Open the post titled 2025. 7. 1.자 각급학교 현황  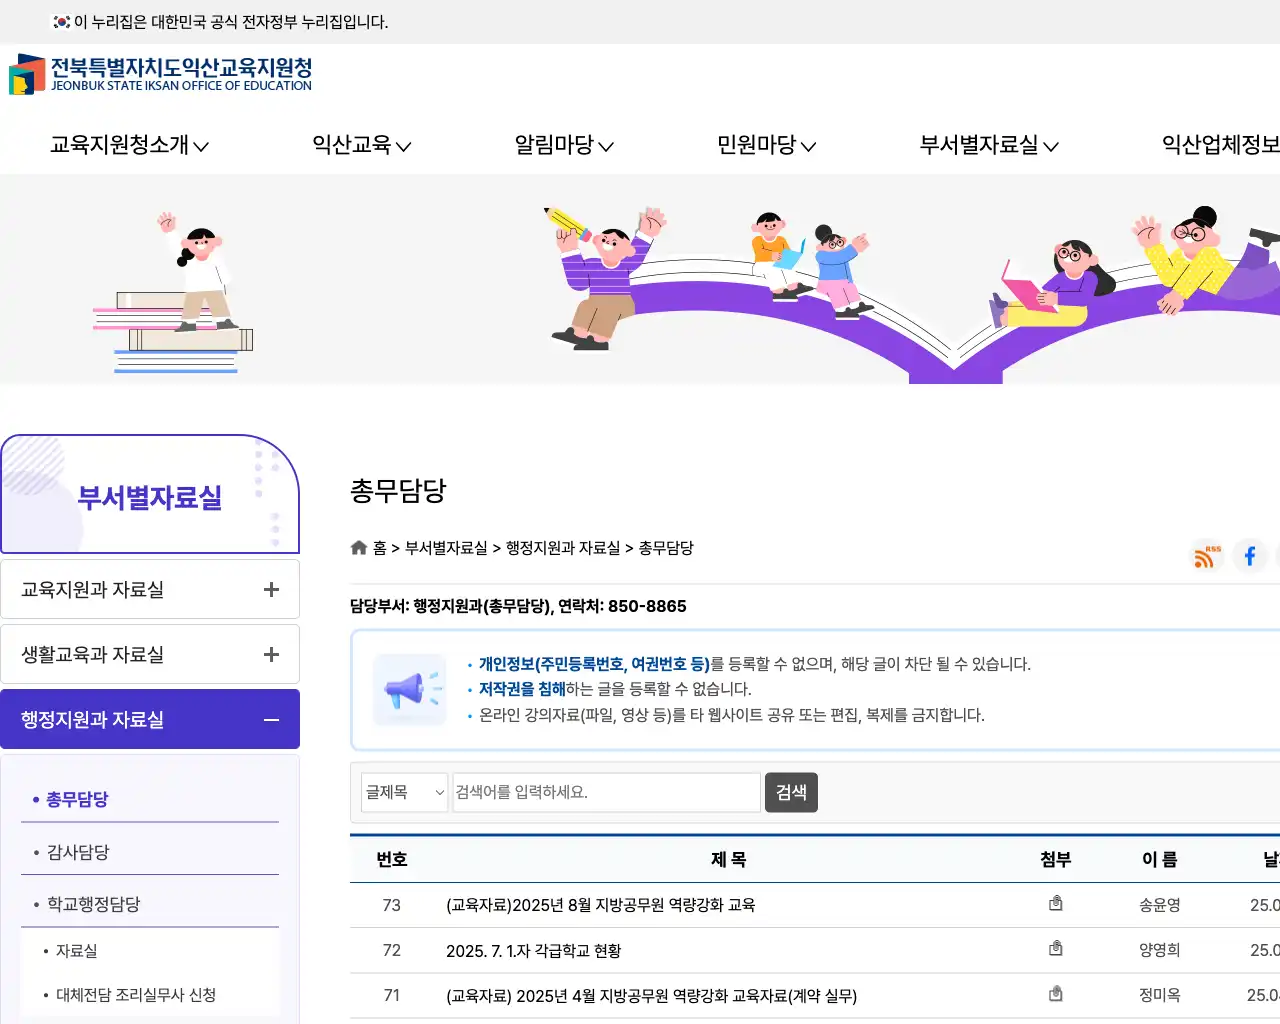[x=533, y=950]
